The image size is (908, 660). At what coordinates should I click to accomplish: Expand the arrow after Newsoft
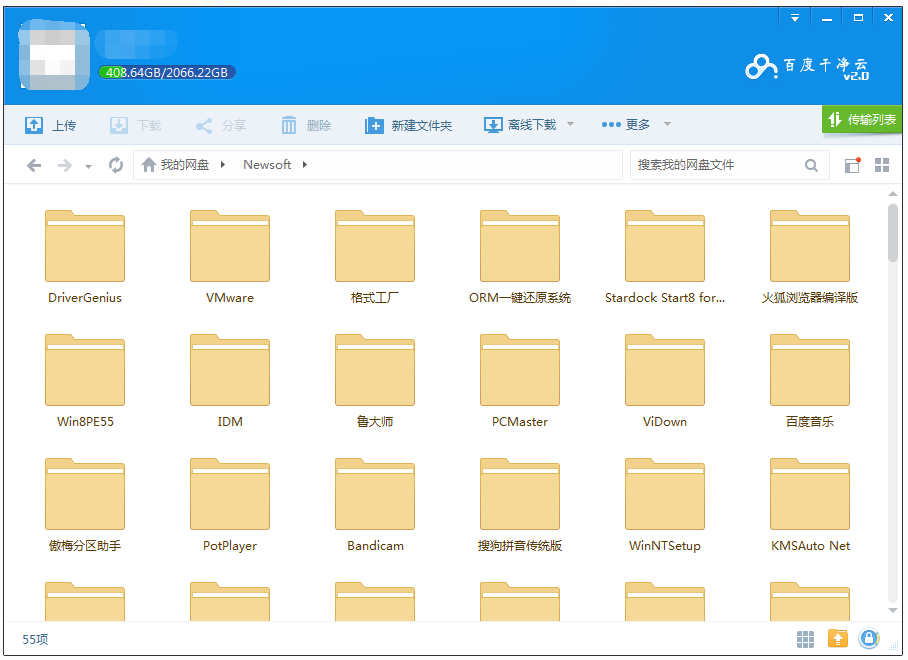[x=305, y=165]
